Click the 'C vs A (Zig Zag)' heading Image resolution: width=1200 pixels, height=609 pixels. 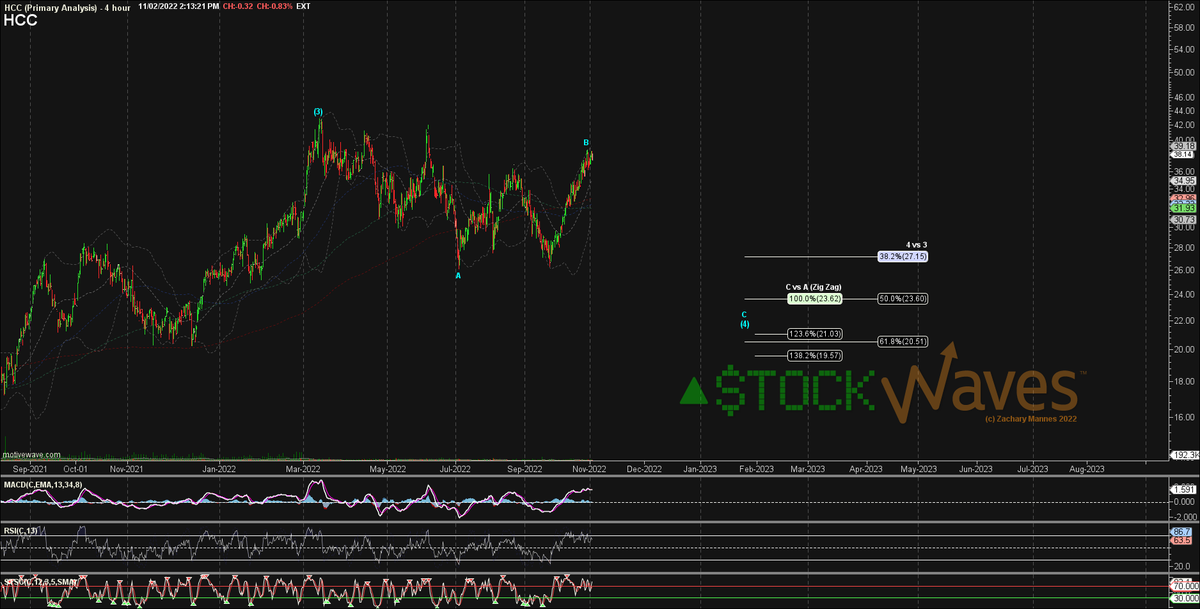[816, 287]
